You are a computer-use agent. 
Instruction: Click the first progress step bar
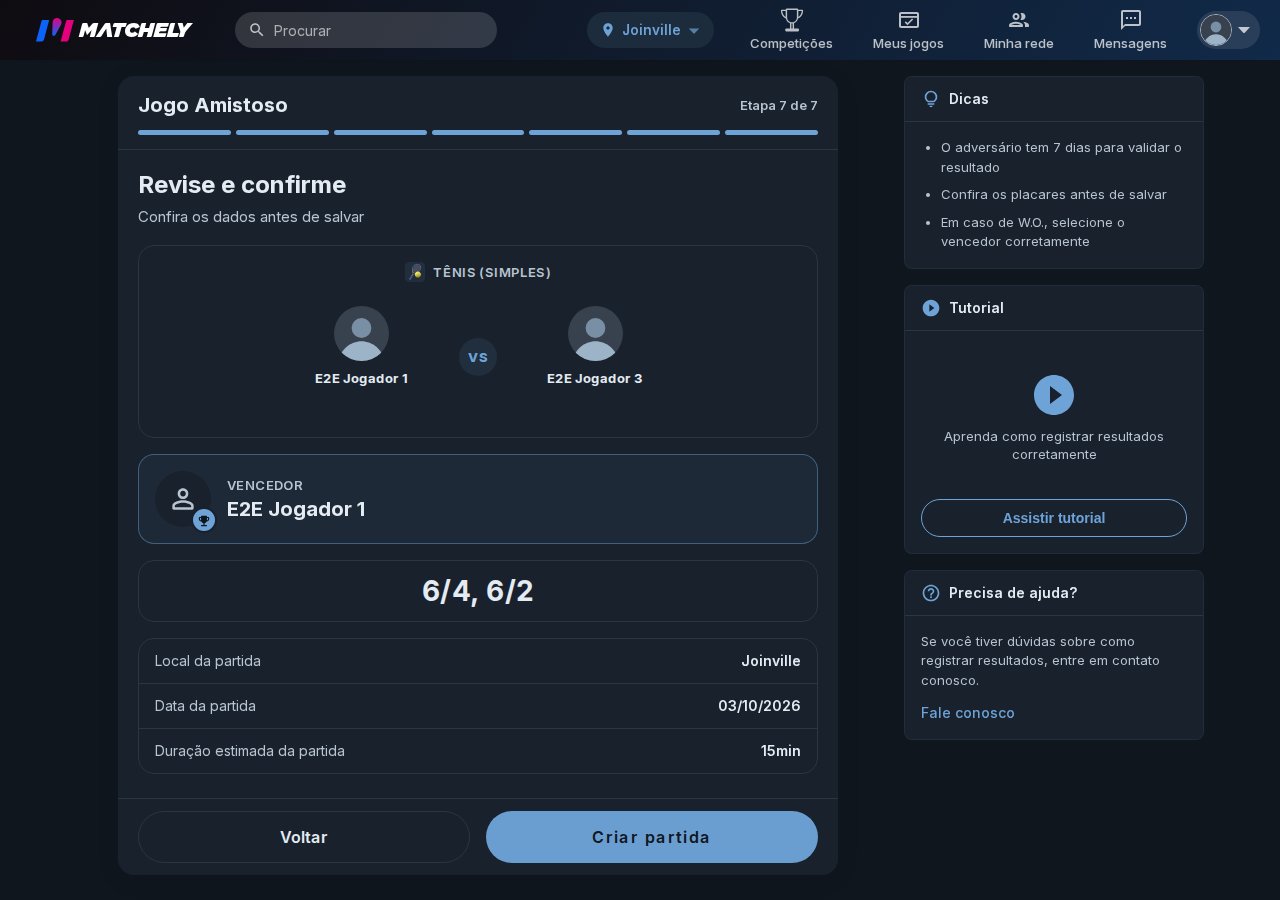184,132
